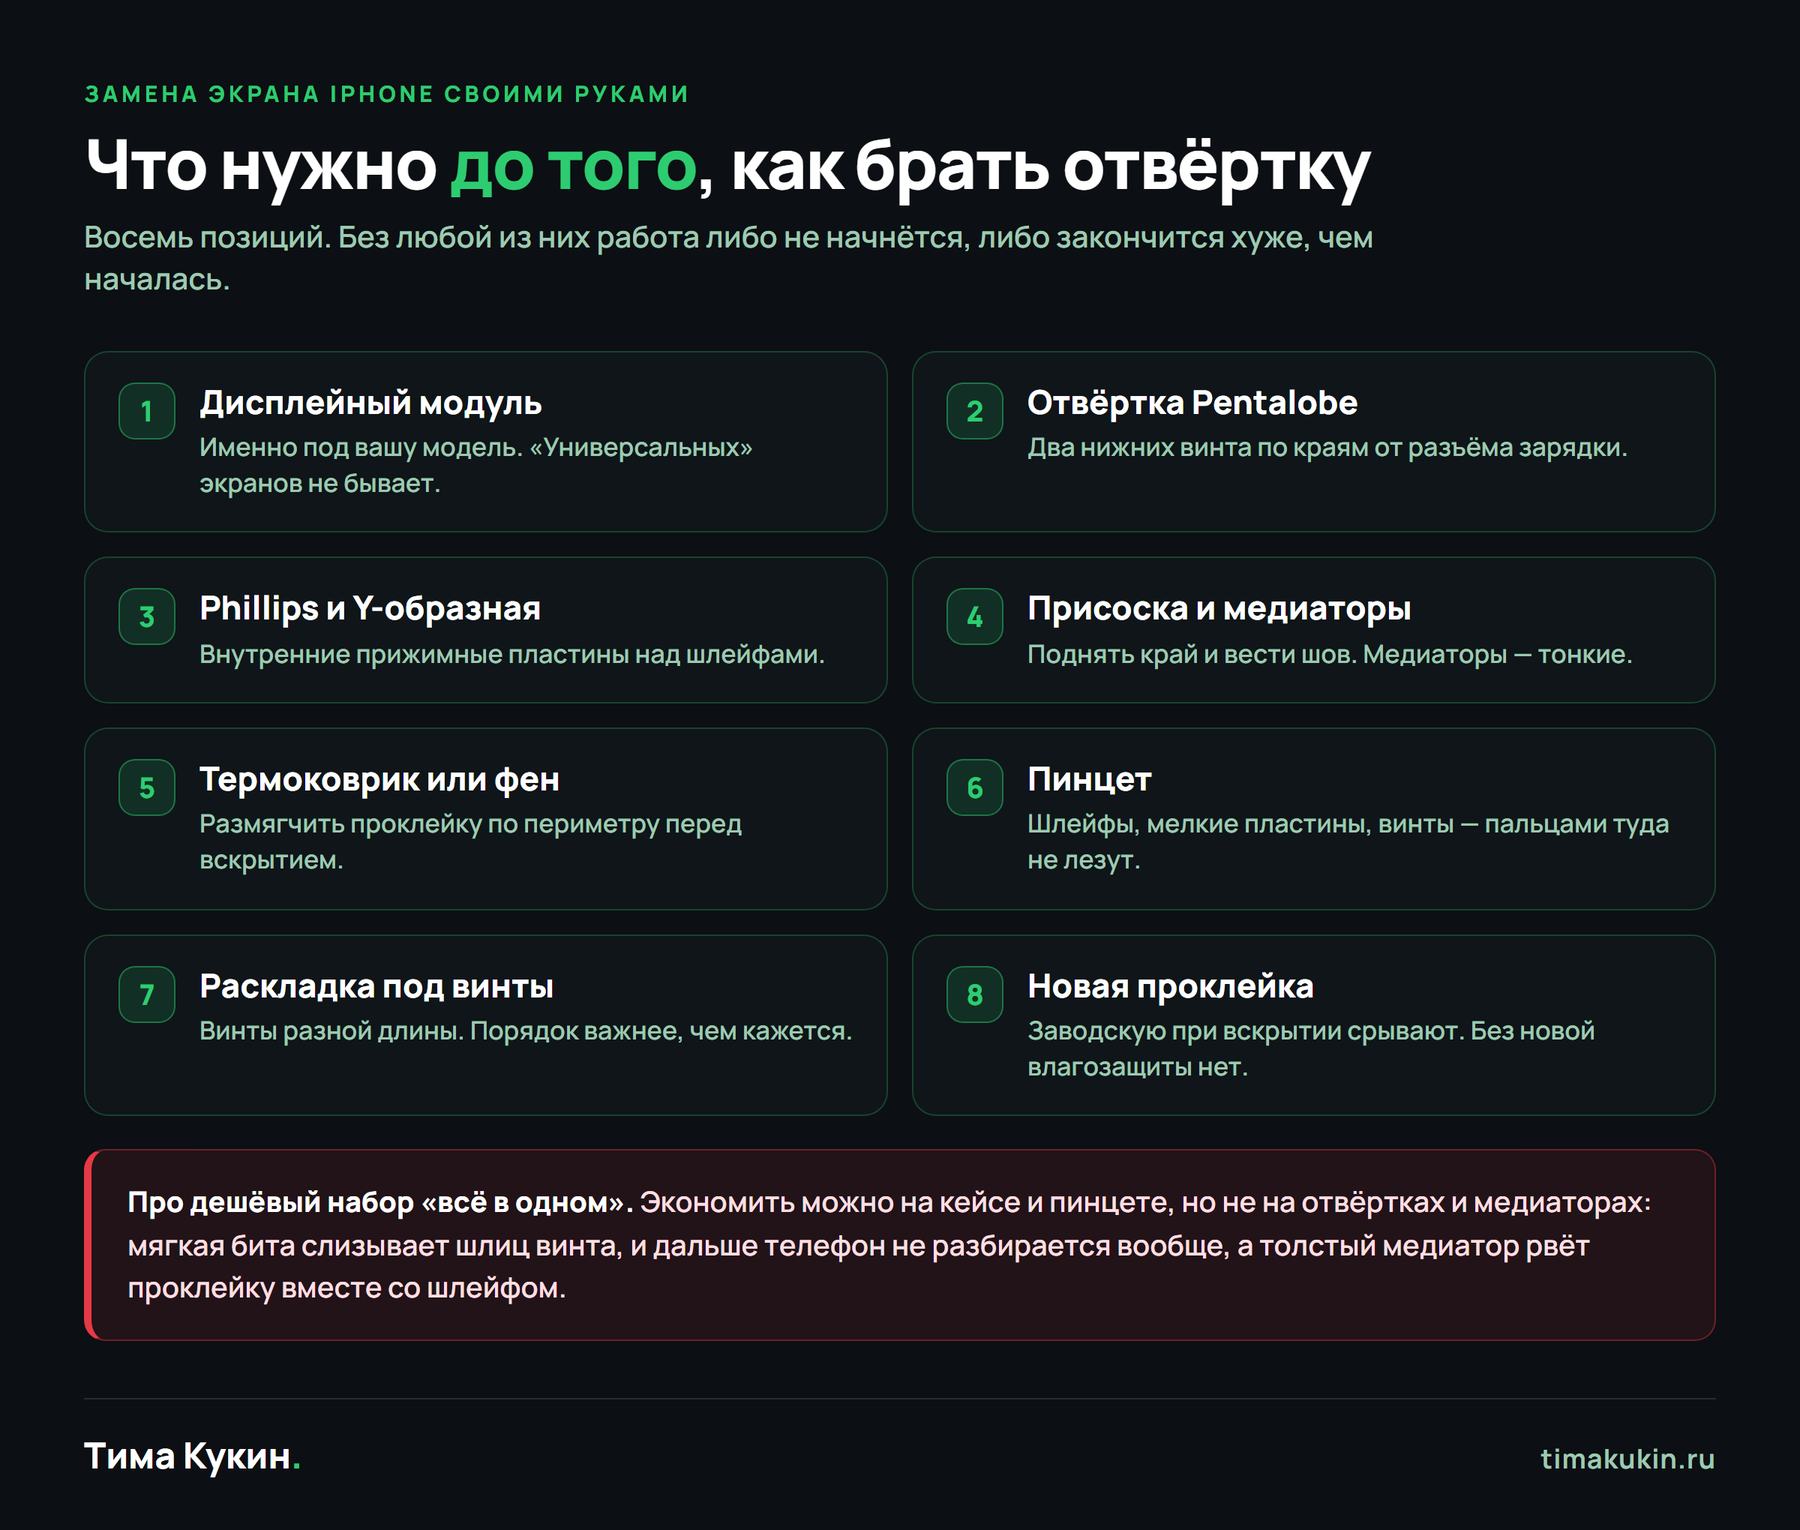
Task: Click the description «Размягчить проклейку по периметру перед вскрытием.»
Action: 470,842
